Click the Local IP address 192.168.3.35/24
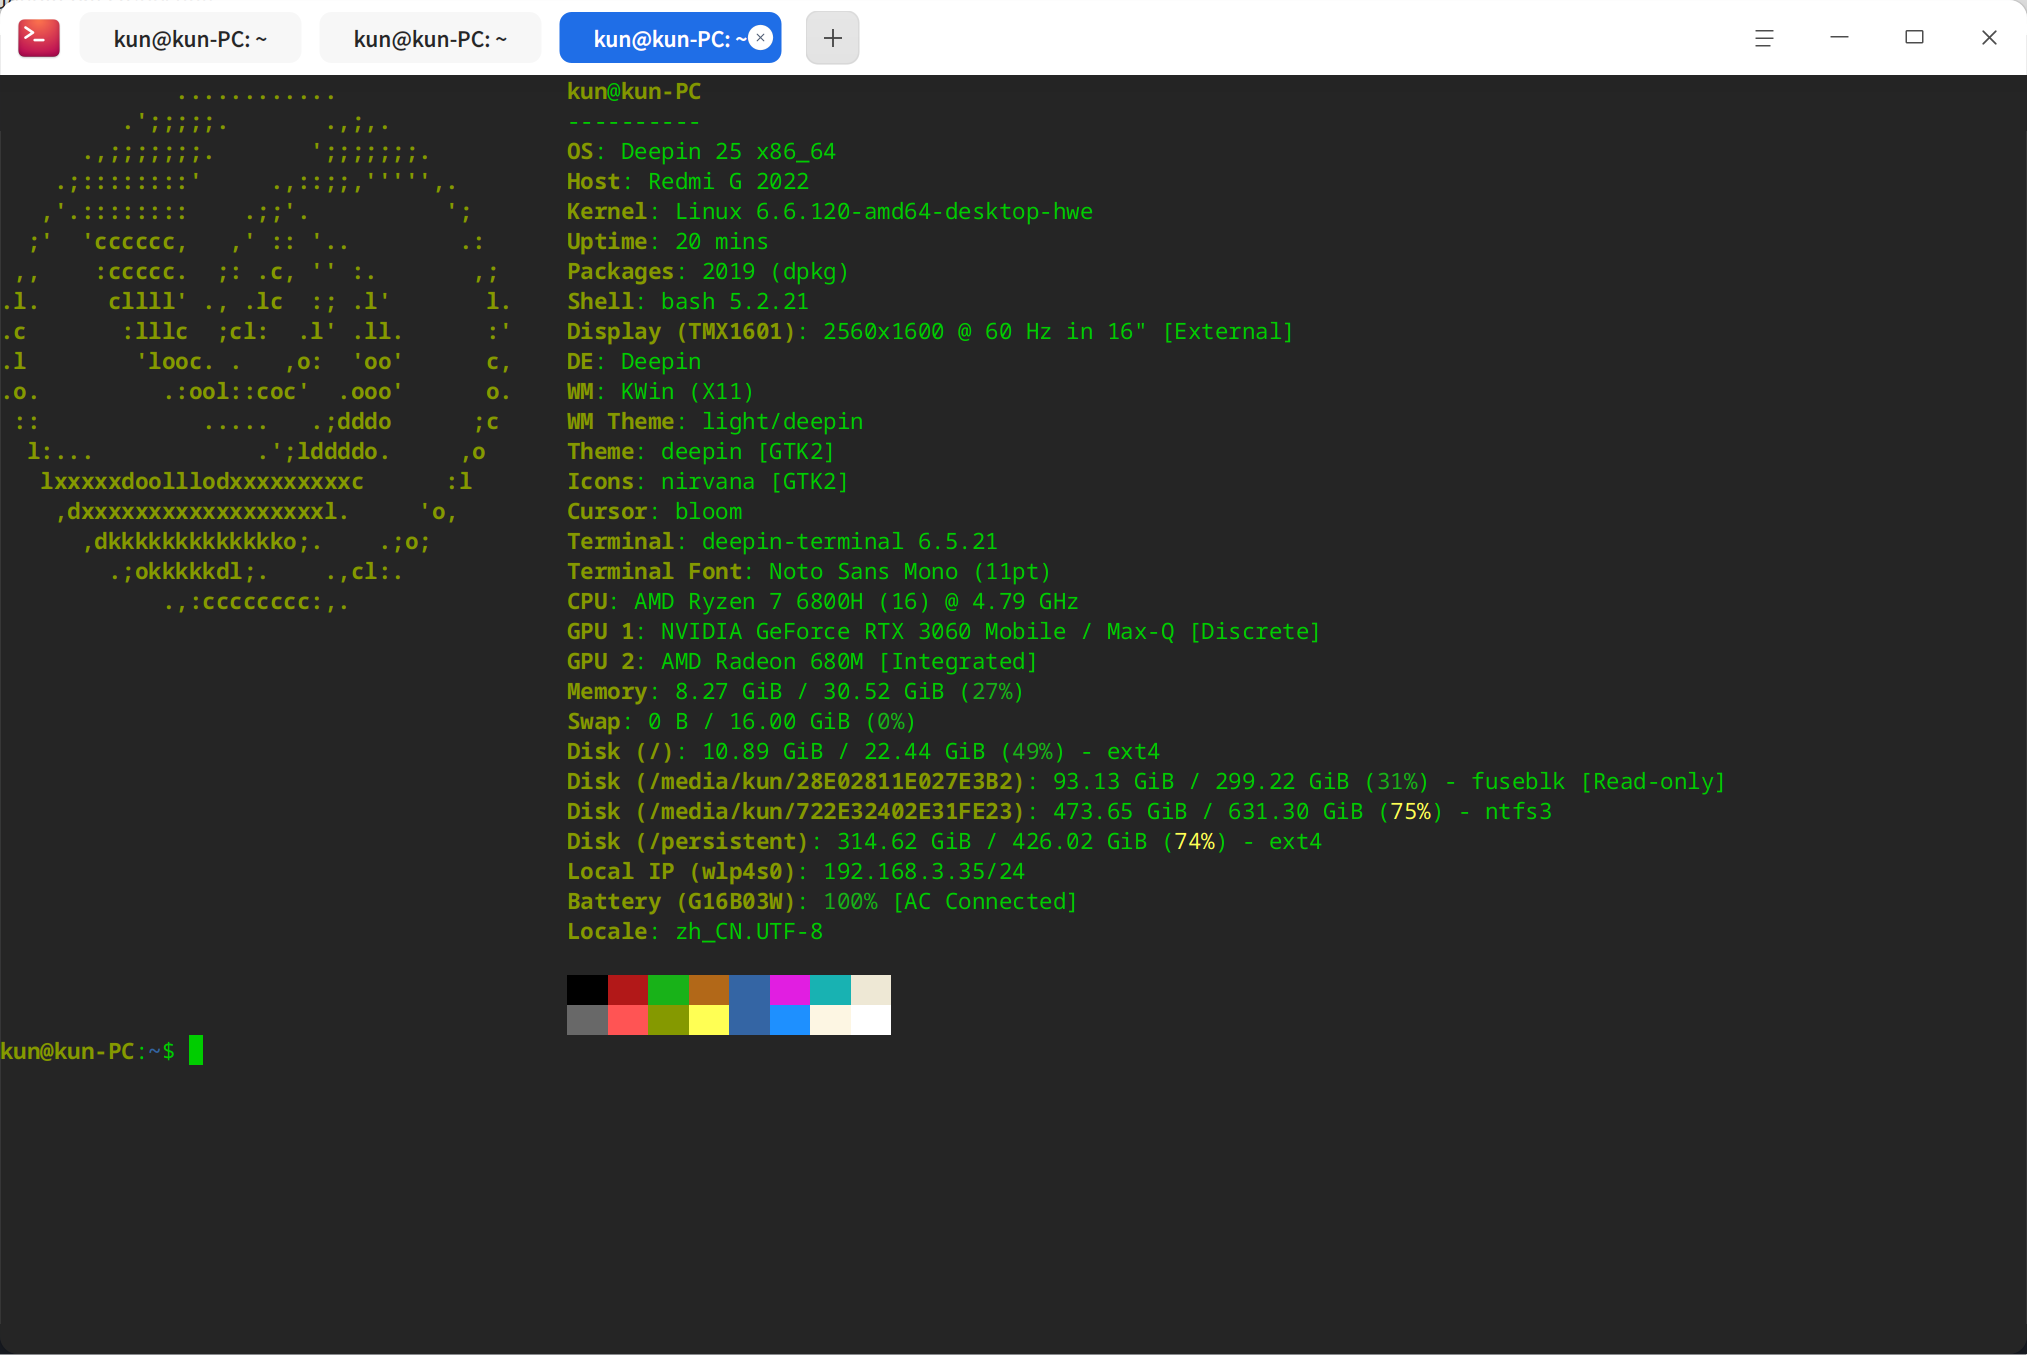Image resolution: width=2027 pixels, height=1355 pixels. (923, 871)
